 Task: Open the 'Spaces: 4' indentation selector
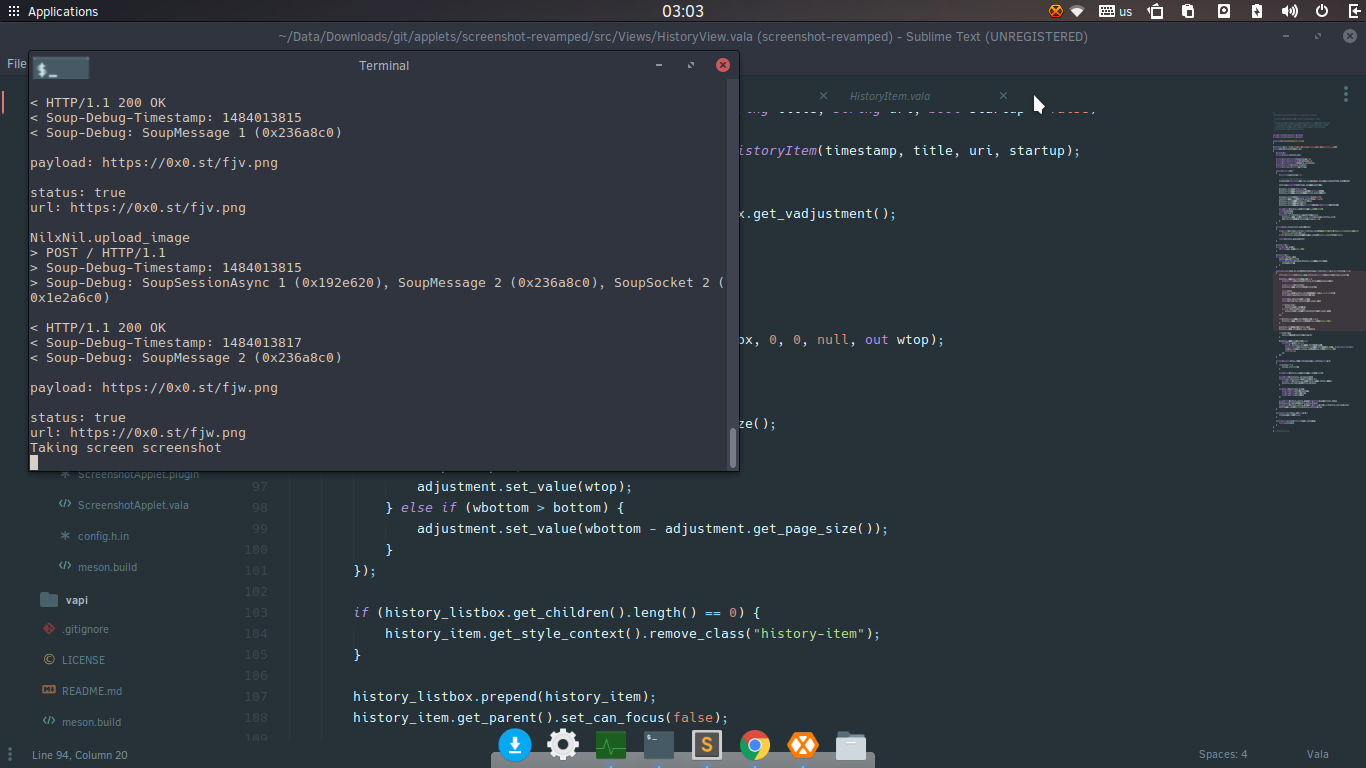point(1223,755)
